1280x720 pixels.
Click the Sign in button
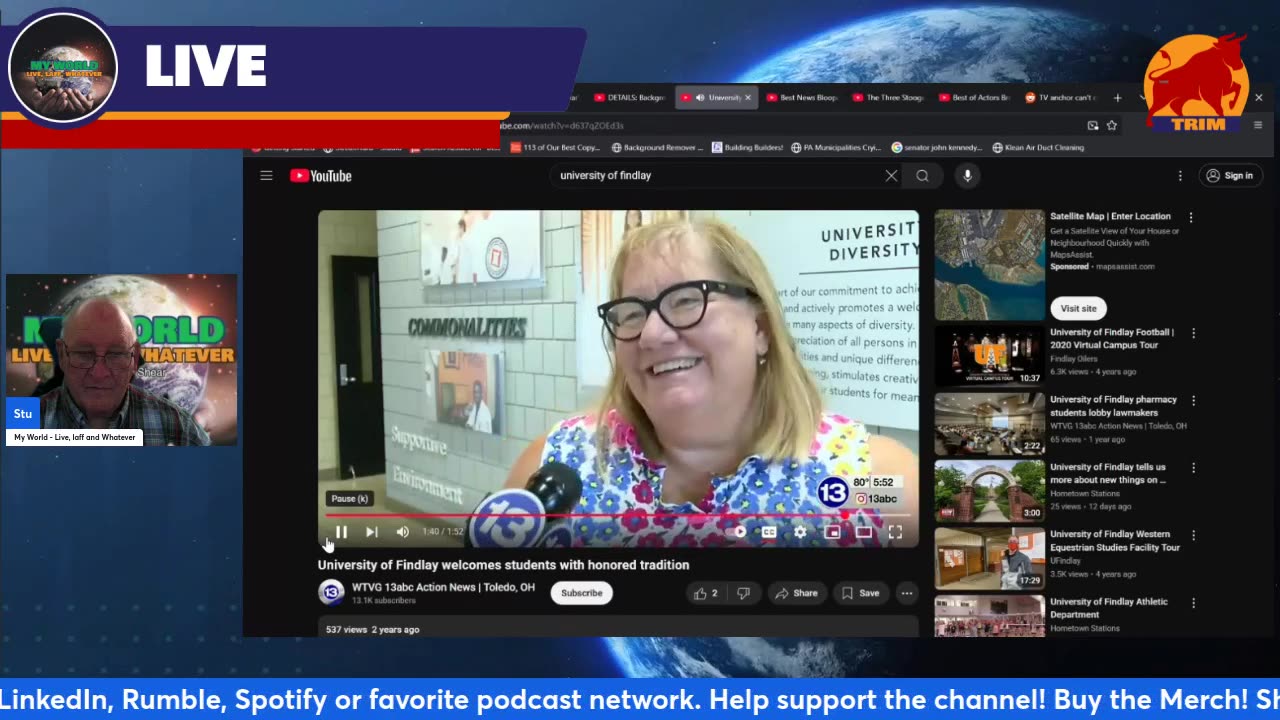[x=1230, y=175]
